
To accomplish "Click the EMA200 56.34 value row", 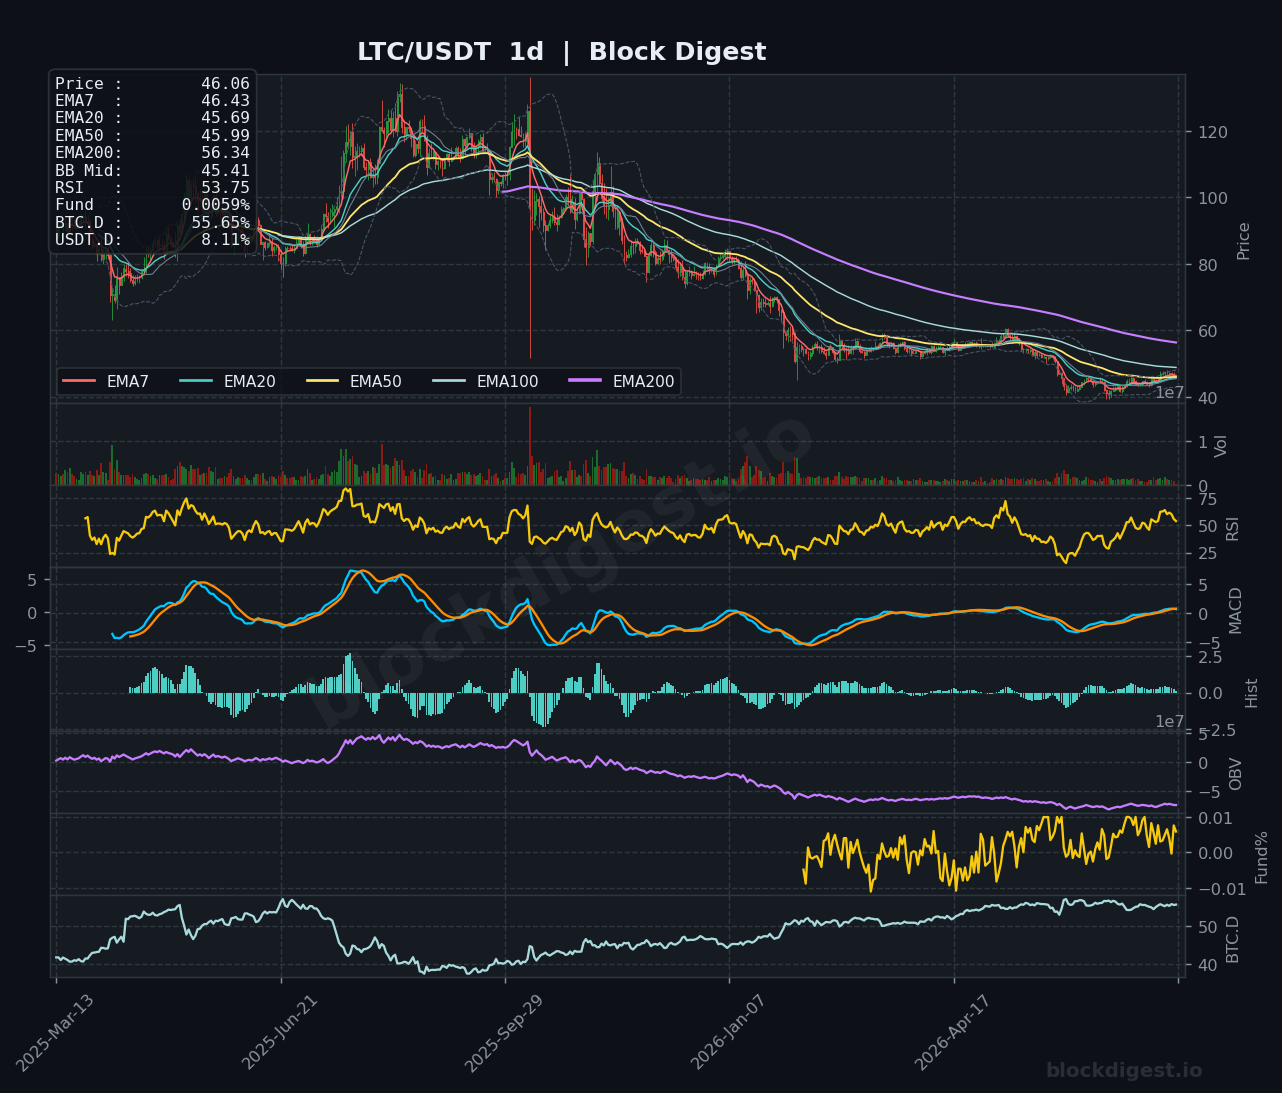I will pos(152,153).
